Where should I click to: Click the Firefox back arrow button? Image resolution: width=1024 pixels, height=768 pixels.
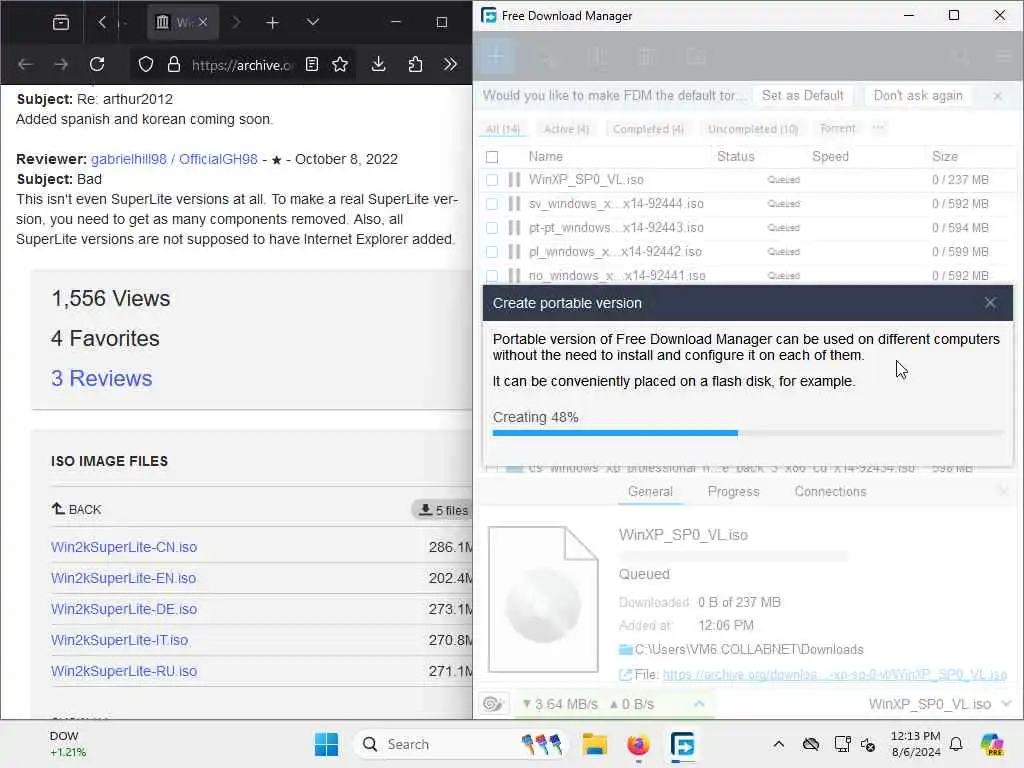point(25,64)
